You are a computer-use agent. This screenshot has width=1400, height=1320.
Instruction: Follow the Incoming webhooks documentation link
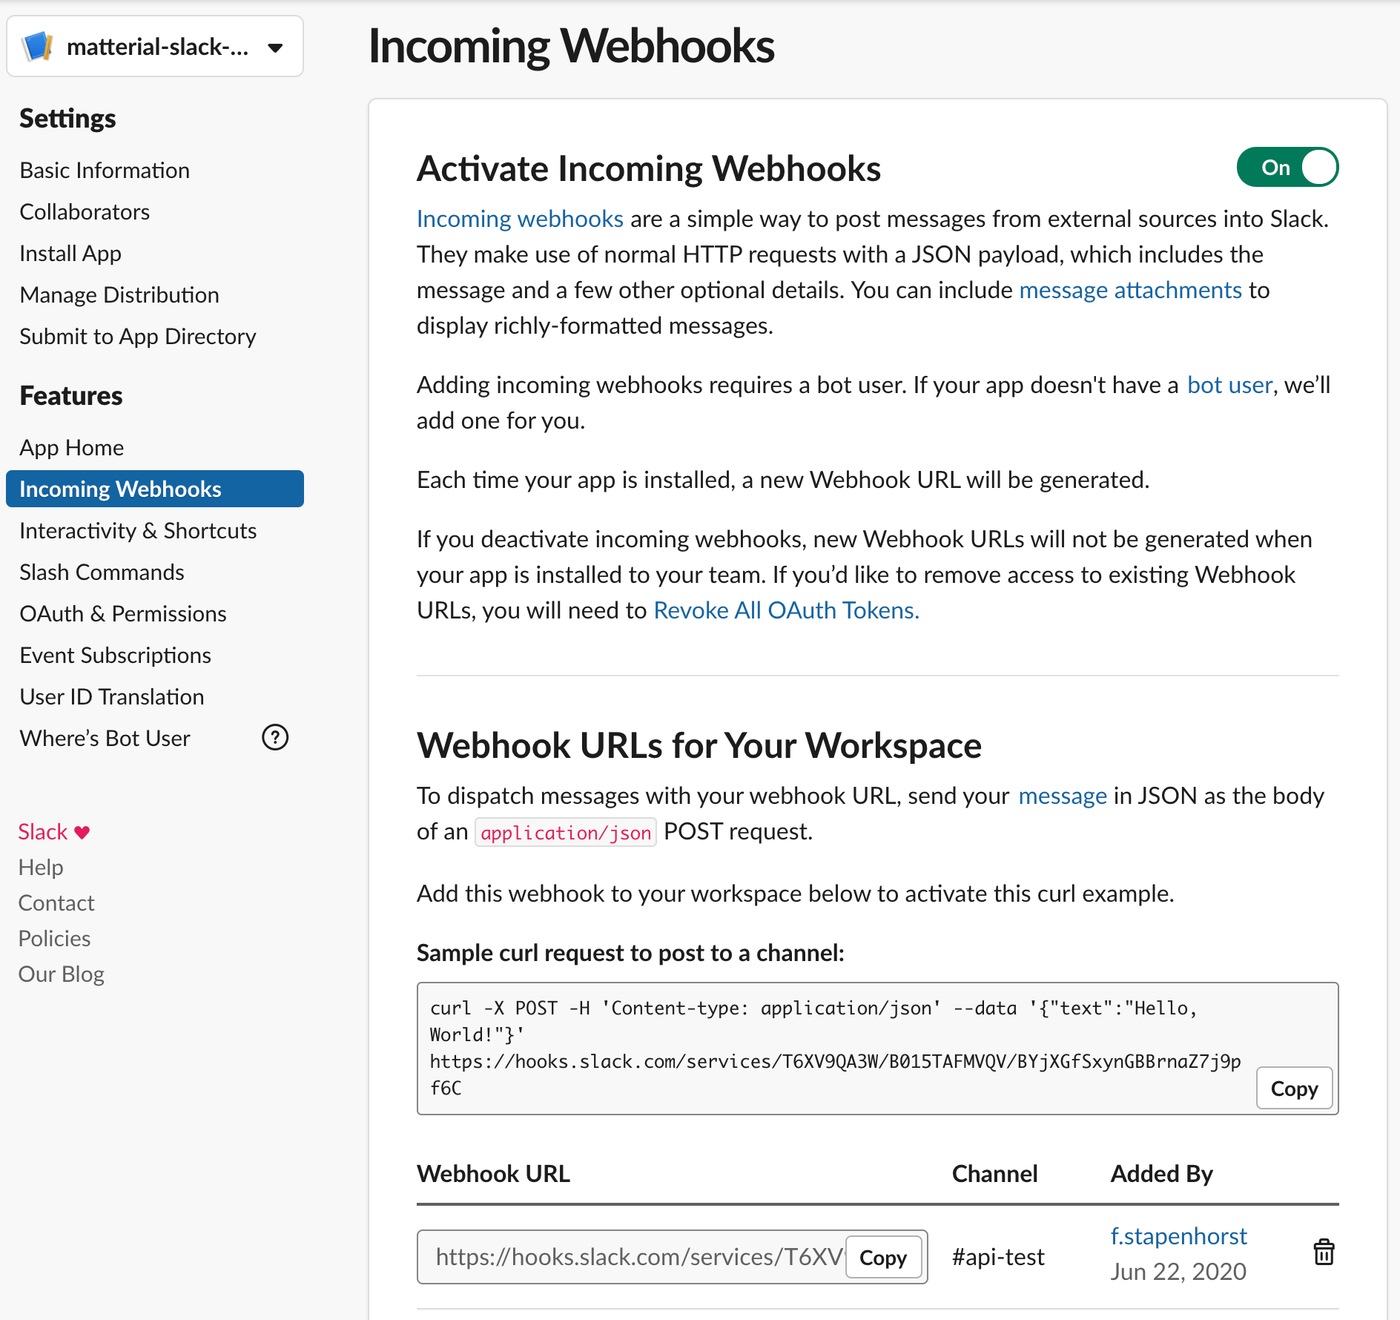coord(520,219)
